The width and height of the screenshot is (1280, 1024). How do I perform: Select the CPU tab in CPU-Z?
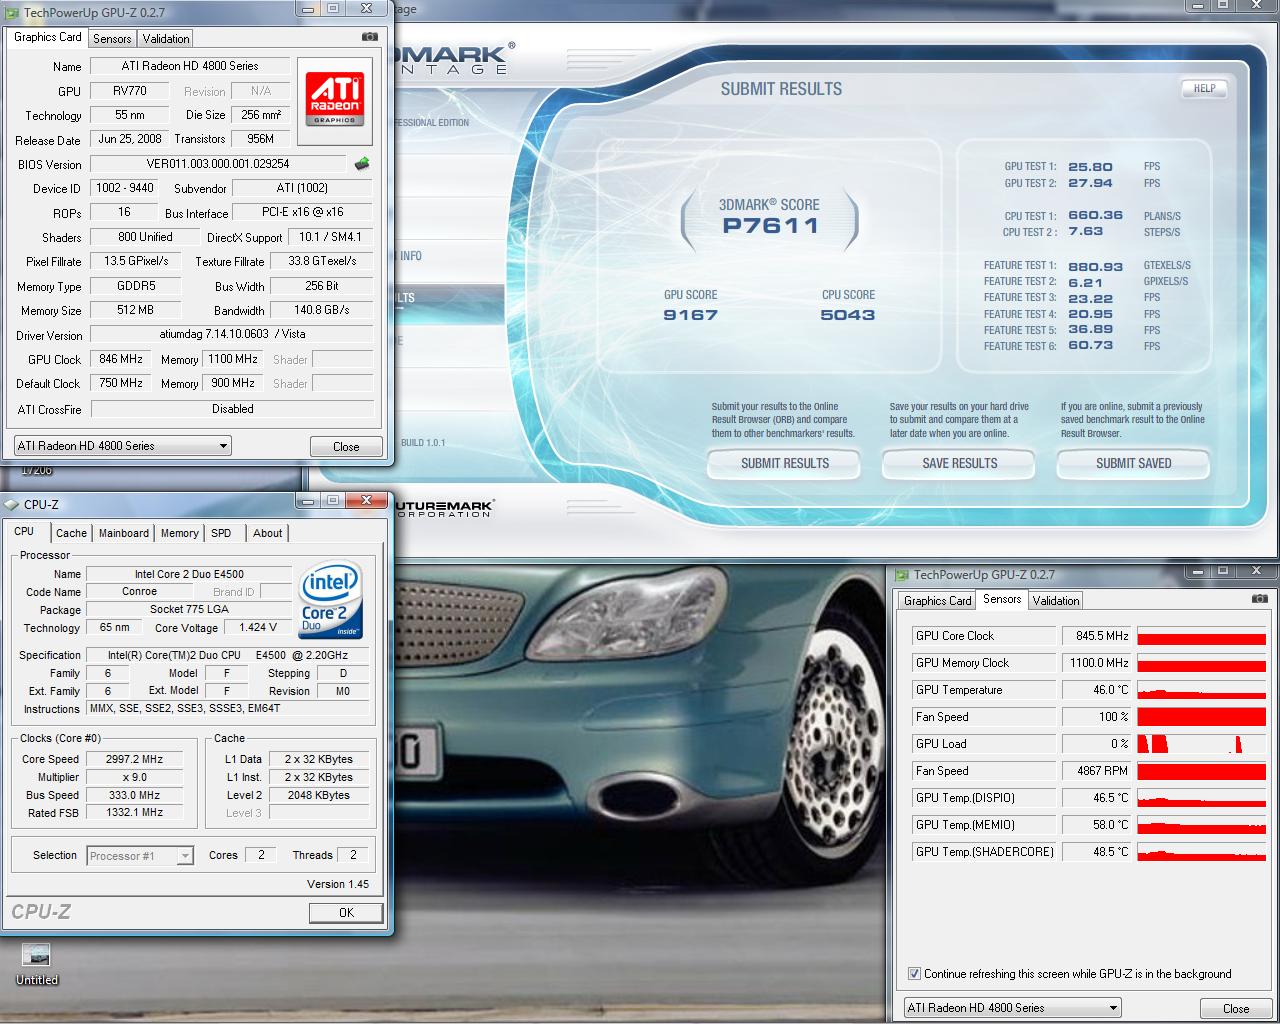pyautogui.click(x=24, y=531)
